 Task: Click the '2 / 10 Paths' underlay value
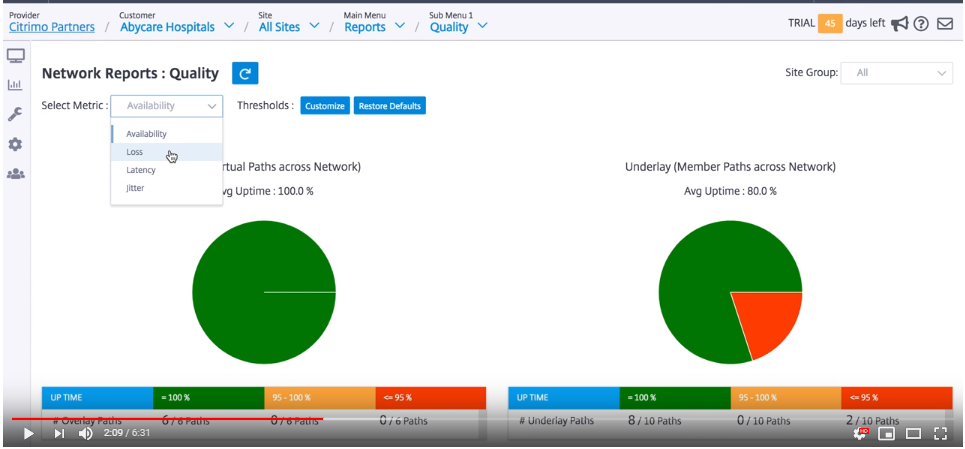pyautogui.click(x=873, y=421)
